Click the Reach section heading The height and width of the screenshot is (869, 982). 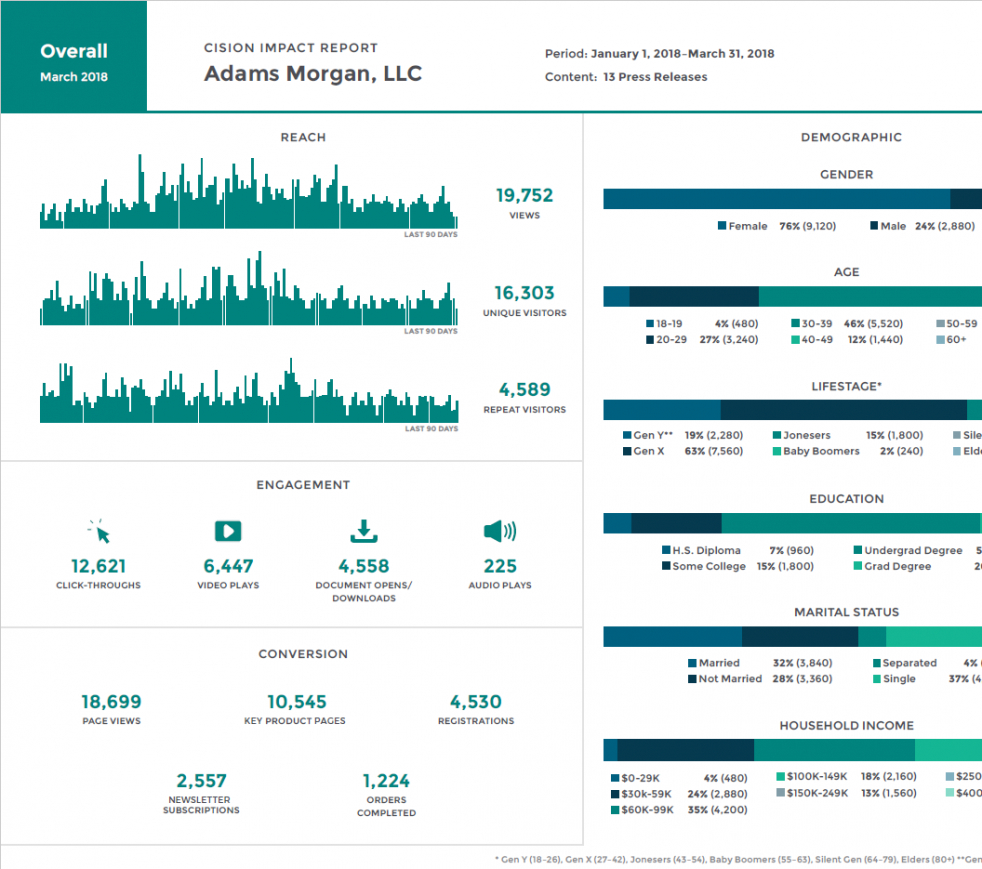click(303, 137)
